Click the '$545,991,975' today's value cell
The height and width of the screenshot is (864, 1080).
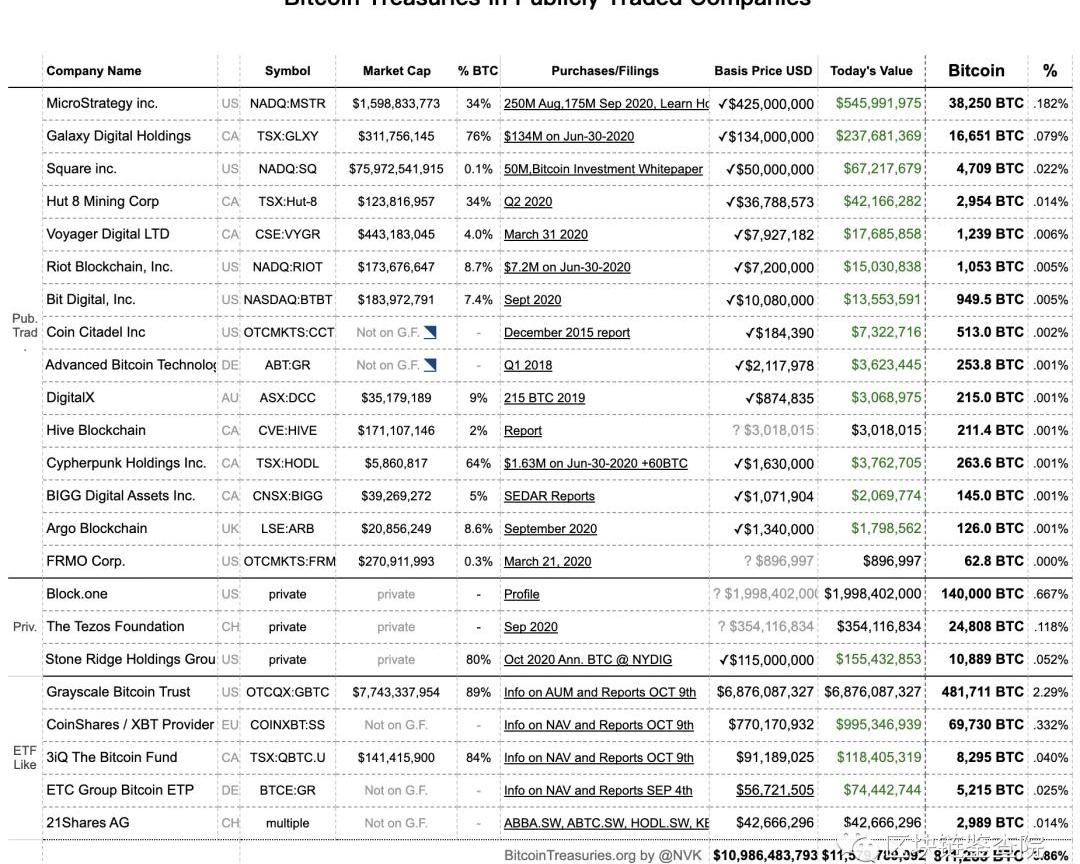[x=878, y=103]
